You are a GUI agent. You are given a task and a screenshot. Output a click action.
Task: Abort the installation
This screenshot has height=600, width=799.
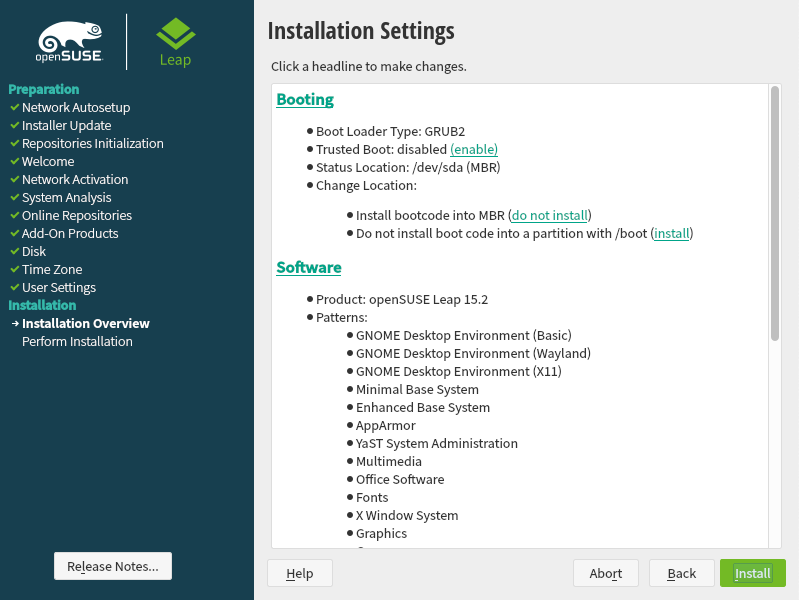coord(605,573)
